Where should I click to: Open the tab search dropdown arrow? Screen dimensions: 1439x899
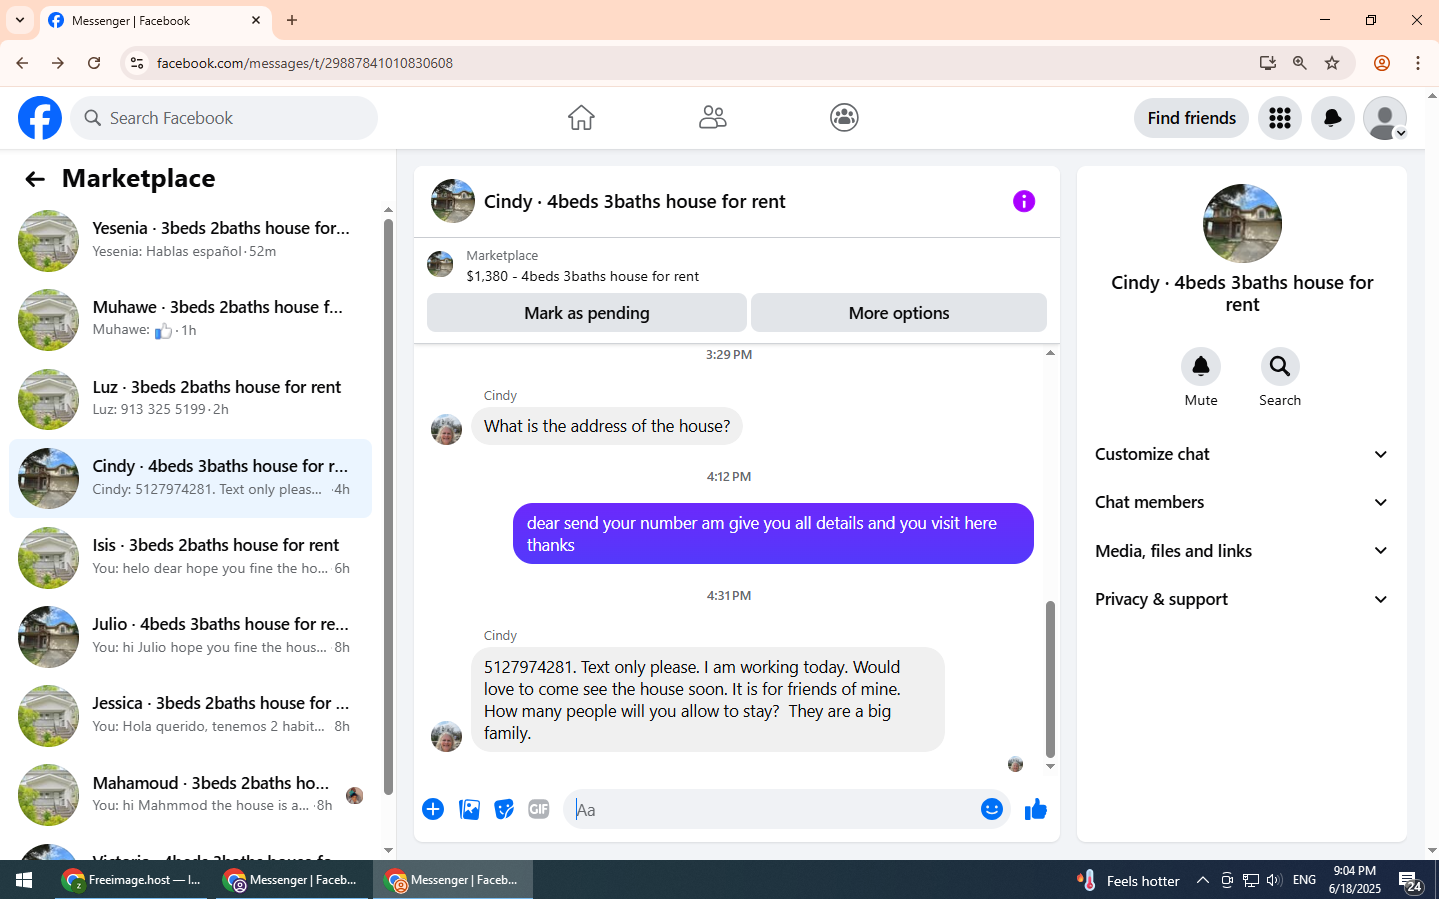(20, 20)
